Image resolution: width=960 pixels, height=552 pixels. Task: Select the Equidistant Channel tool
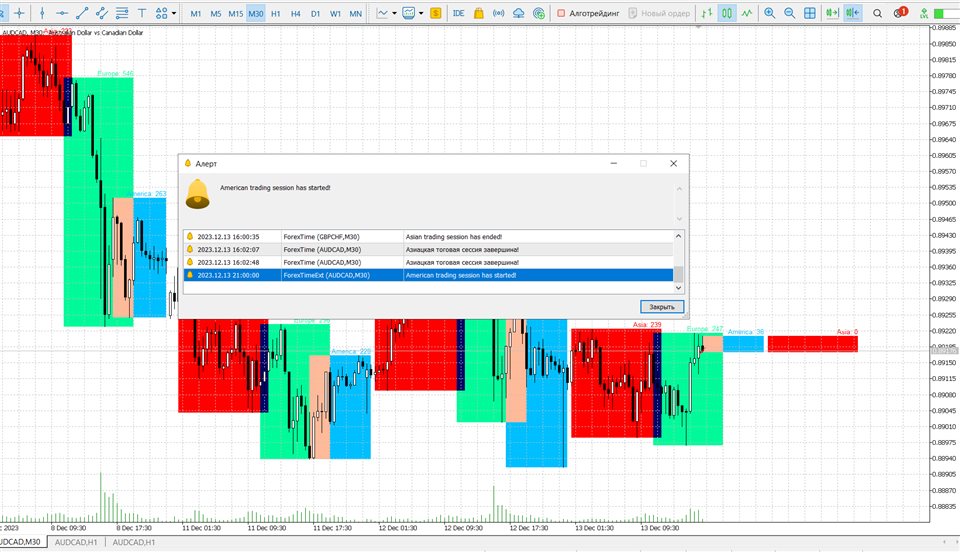[102, 13]
